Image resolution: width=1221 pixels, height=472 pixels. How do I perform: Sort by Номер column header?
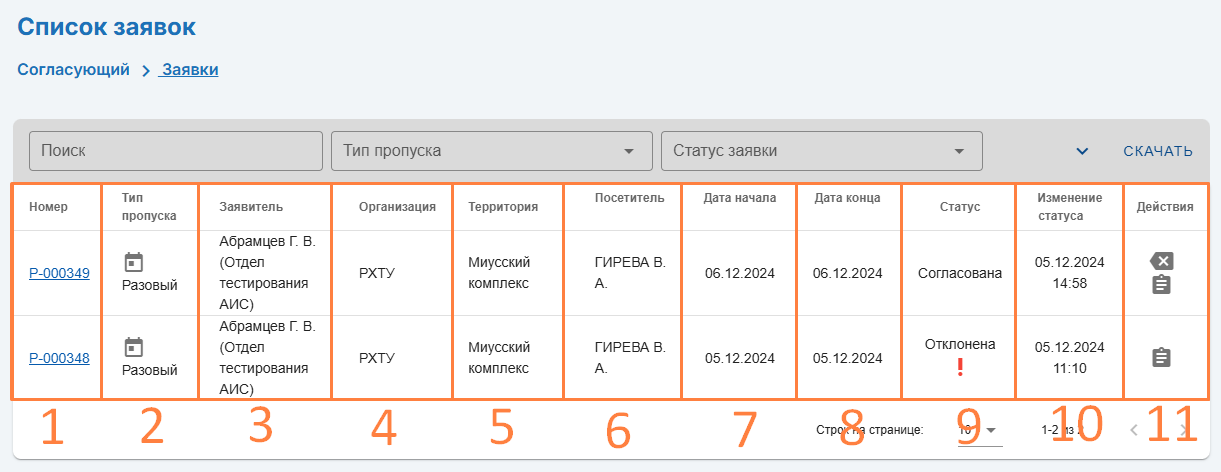[x=48, y=207]
